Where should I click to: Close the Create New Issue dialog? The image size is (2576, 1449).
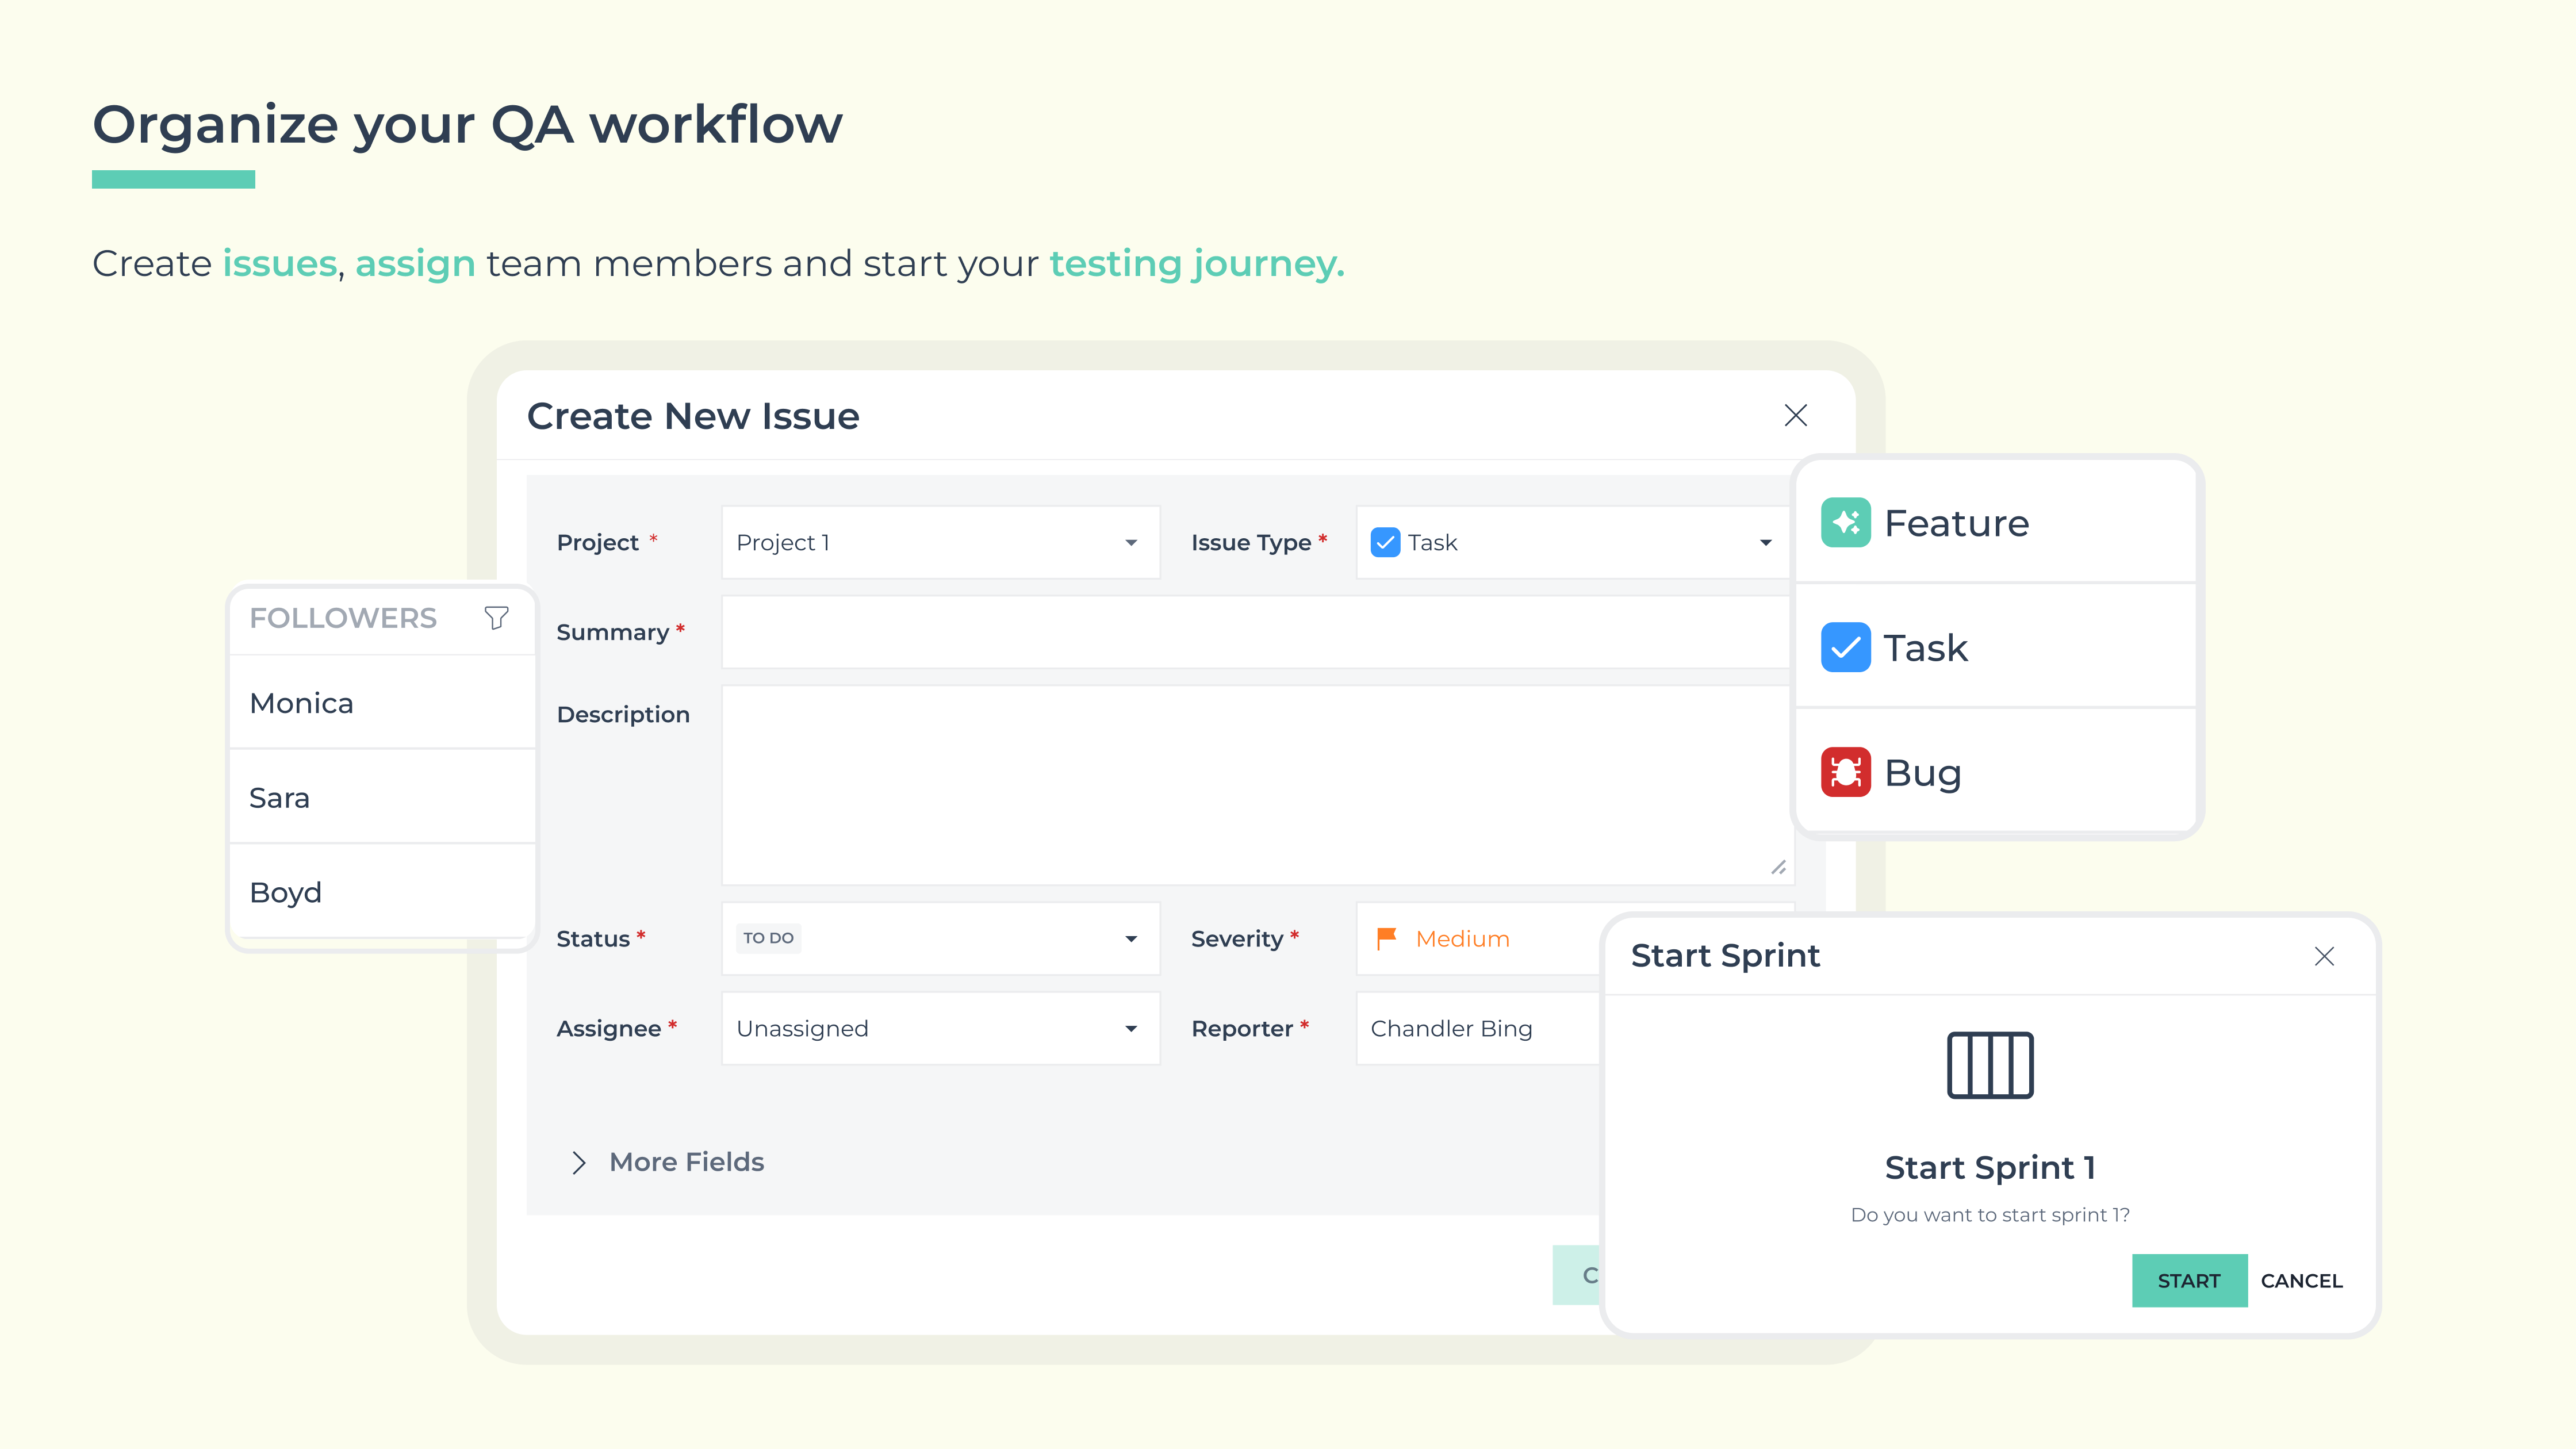(x=1795, y=416)
